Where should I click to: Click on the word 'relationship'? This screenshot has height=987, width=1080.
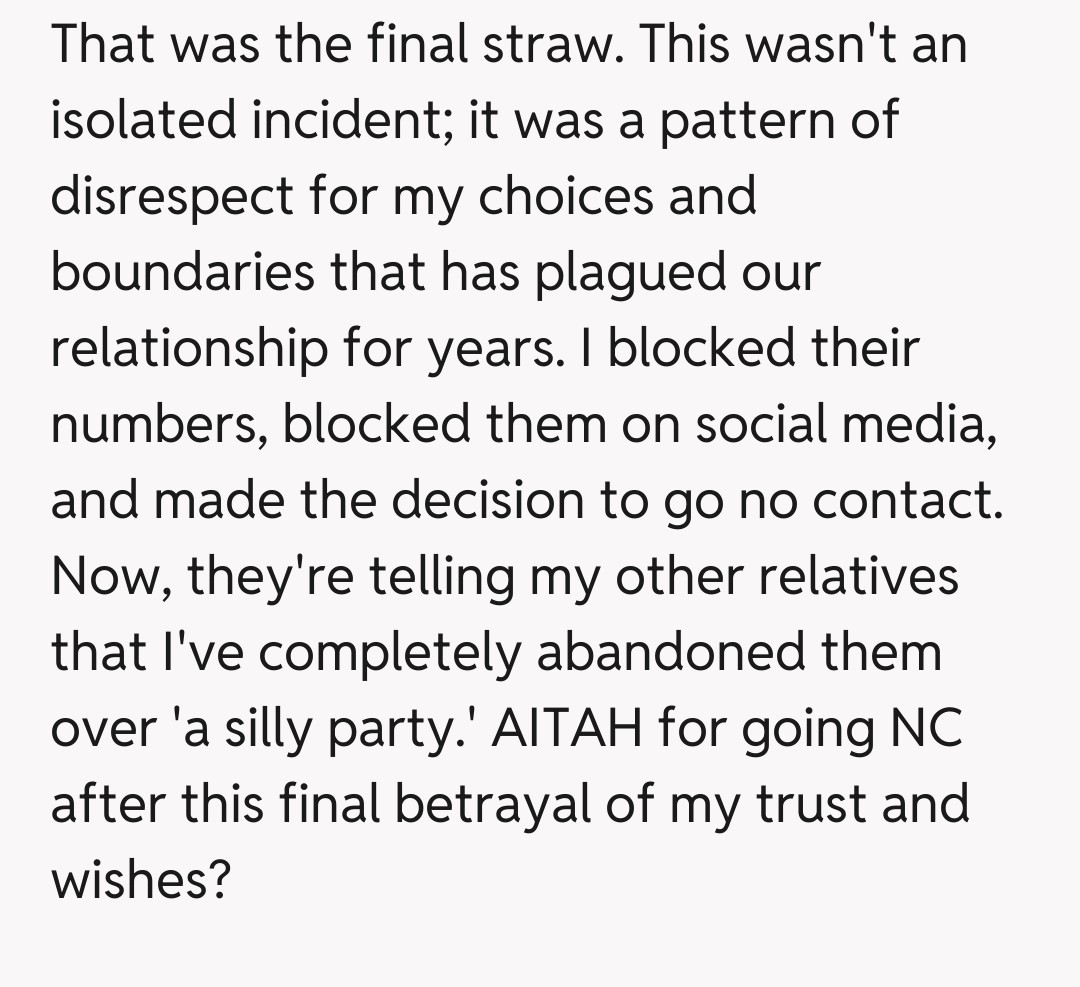pyautogui.click(x=188, y=349)
